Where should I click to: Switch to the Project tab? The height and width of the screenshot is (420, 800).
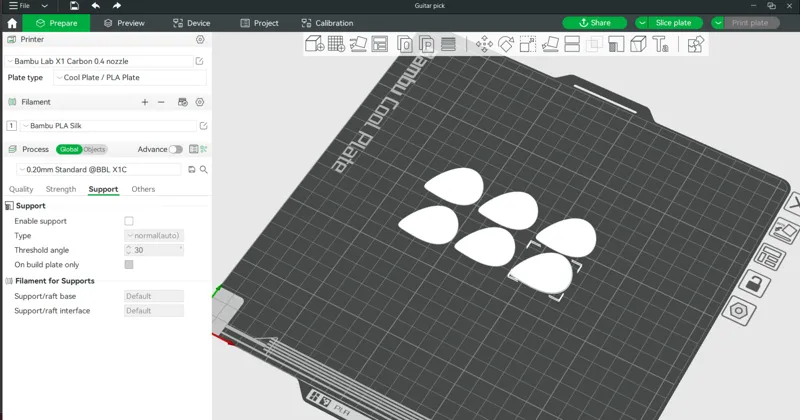point(259,23)
